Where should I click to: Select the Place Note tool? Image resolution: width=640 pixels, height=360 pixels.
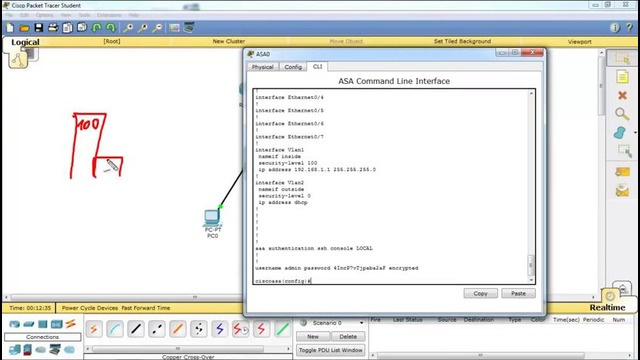point(622,77)
